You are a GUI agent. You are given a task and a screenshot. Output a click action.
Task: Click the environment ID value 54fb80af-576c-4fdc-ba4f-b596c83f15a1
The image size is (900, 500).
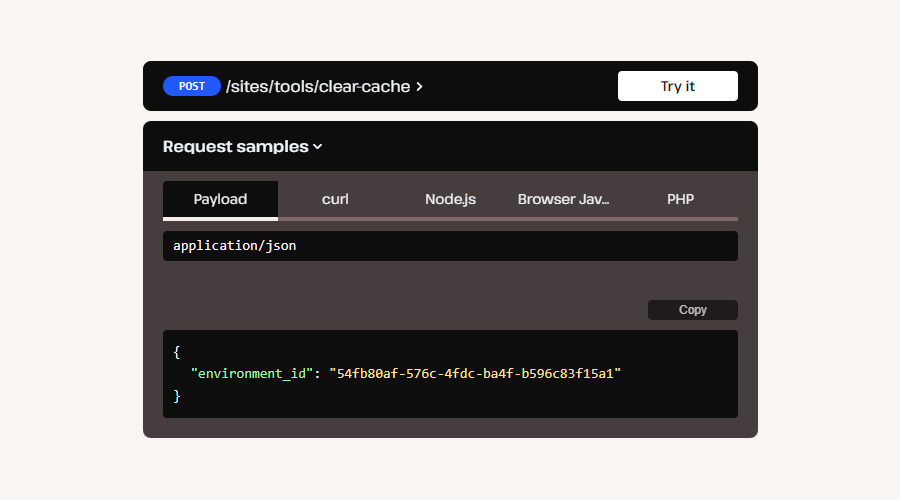click(475, 374)
